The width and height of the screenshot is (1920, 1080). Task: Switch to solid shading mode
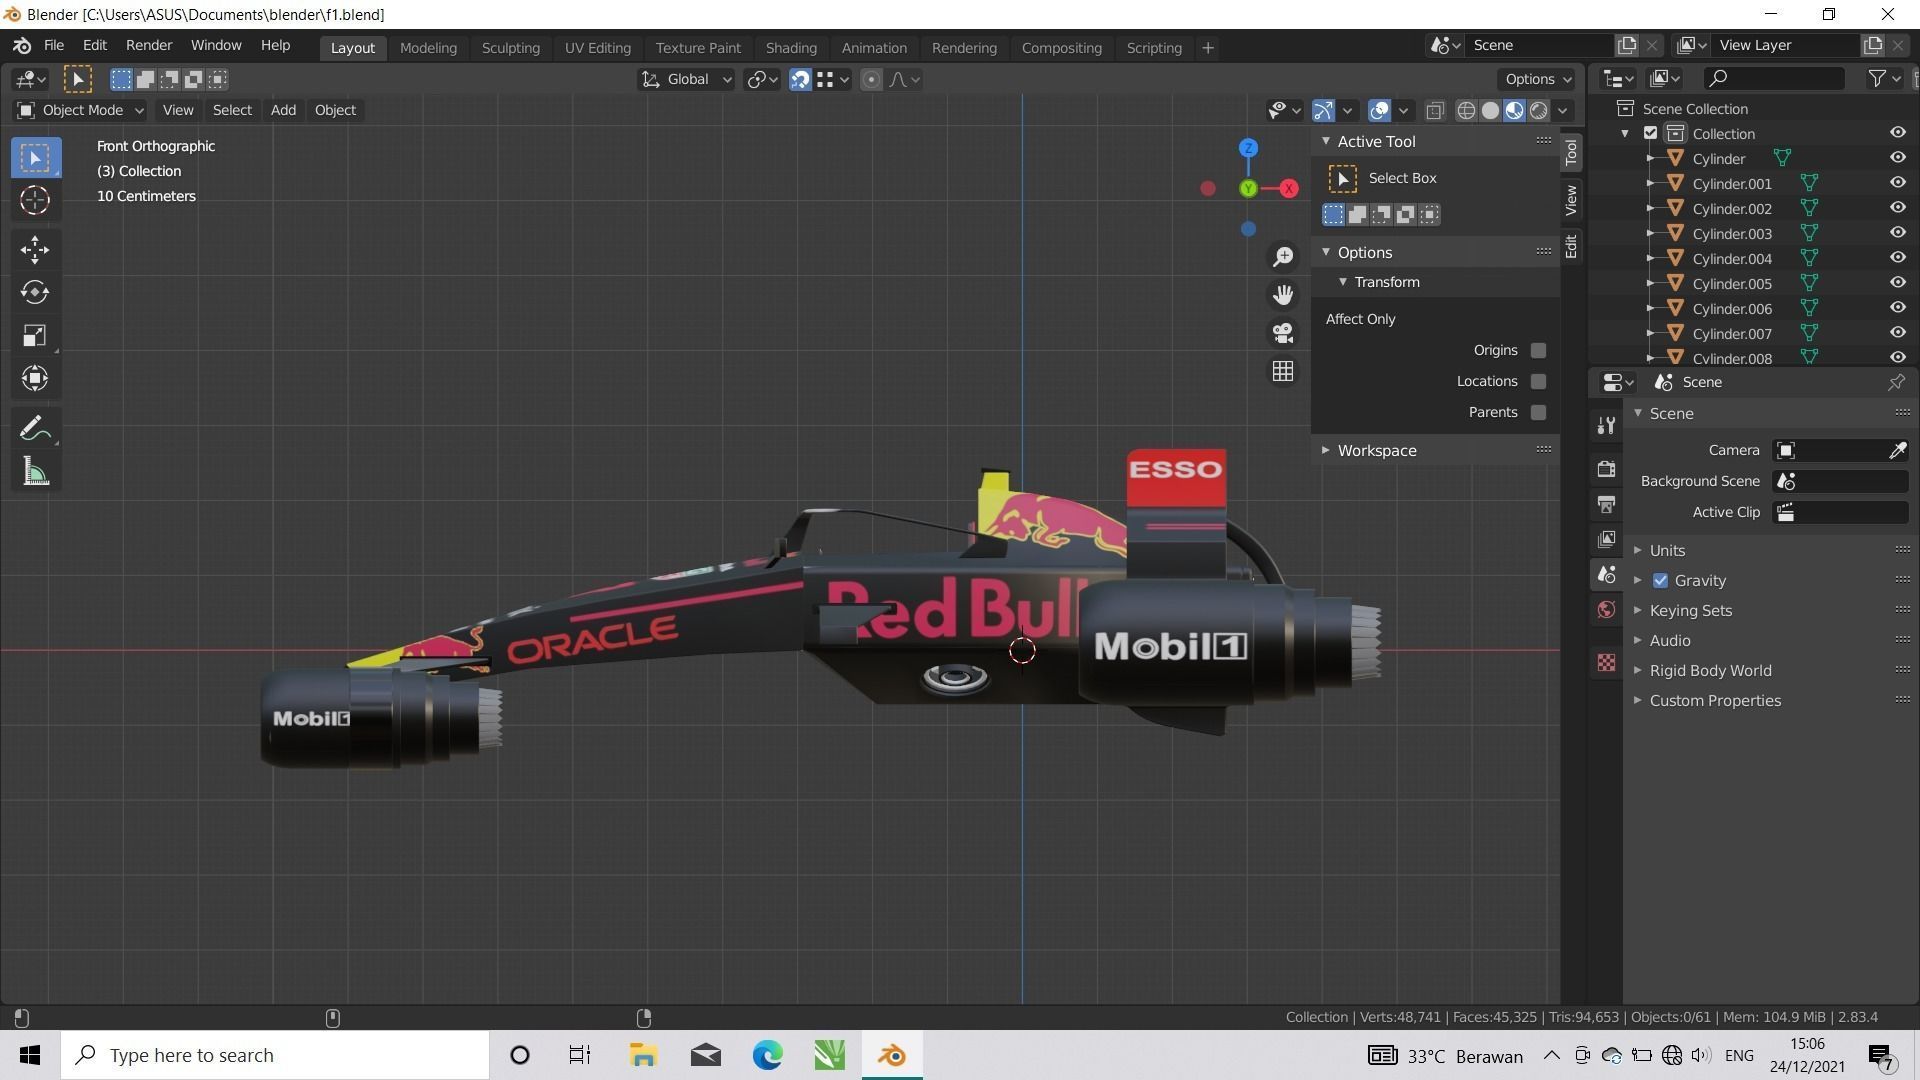coord(1490,110)
